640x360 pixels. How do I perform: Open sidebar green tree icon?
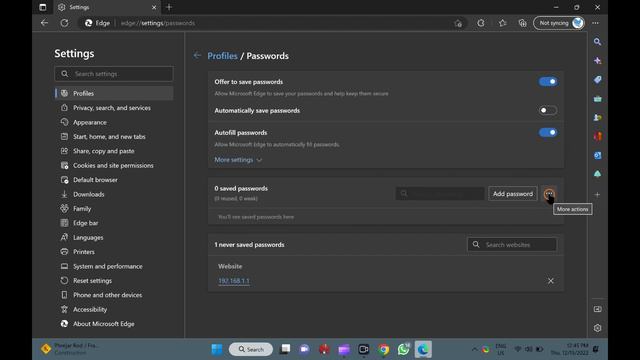[598, 174]
